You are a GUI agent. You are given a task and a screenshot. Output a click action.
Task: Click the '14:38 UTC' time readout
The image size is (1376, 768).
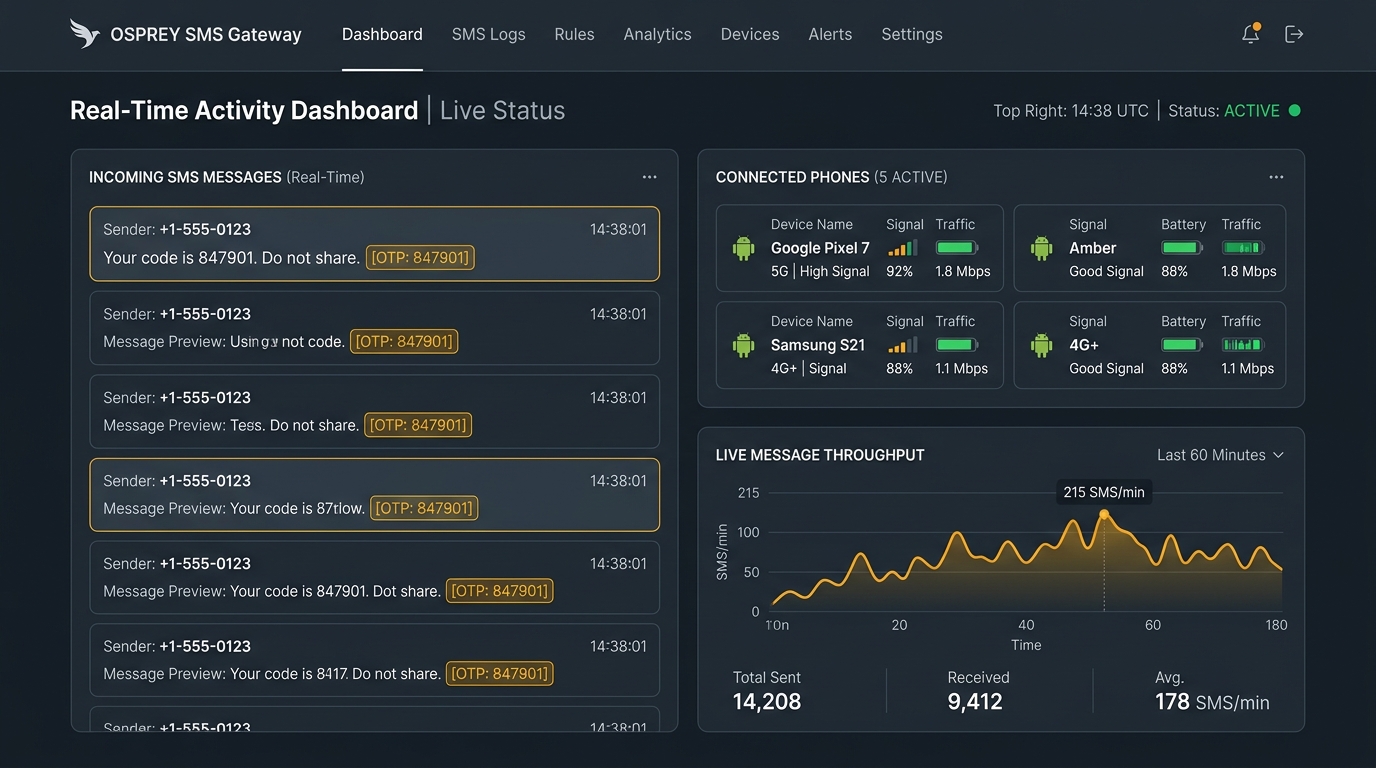point(1111,111)
